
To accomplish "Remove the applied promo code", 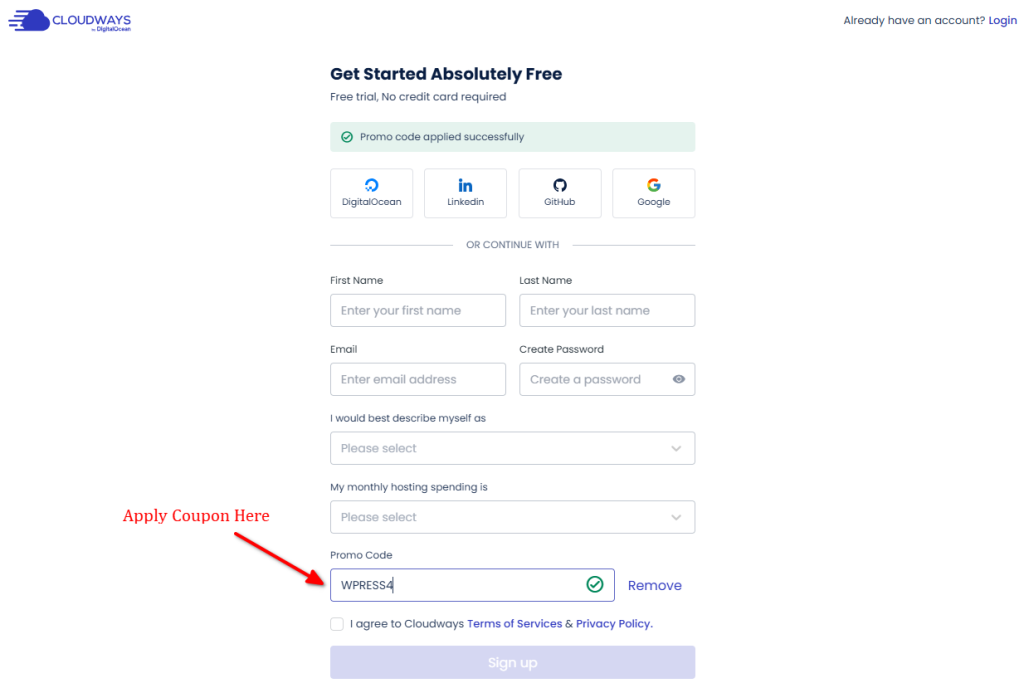I will point(654,586).
